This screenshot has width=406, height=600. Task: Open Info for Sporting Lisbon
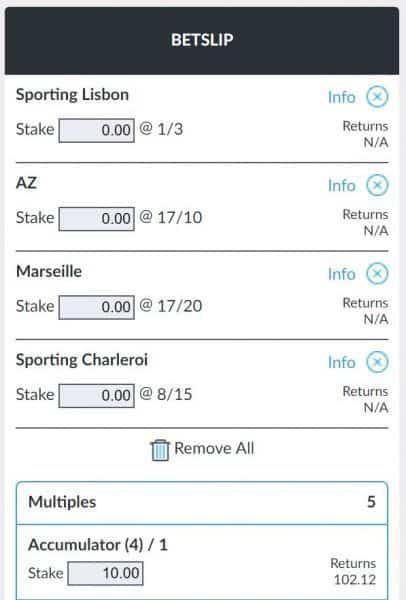click(x=342, y=97)
